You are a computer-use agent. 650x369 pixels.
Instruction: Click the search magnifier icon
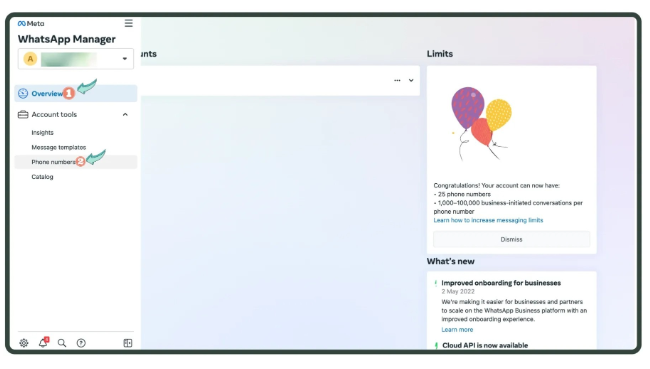(62, 343)
